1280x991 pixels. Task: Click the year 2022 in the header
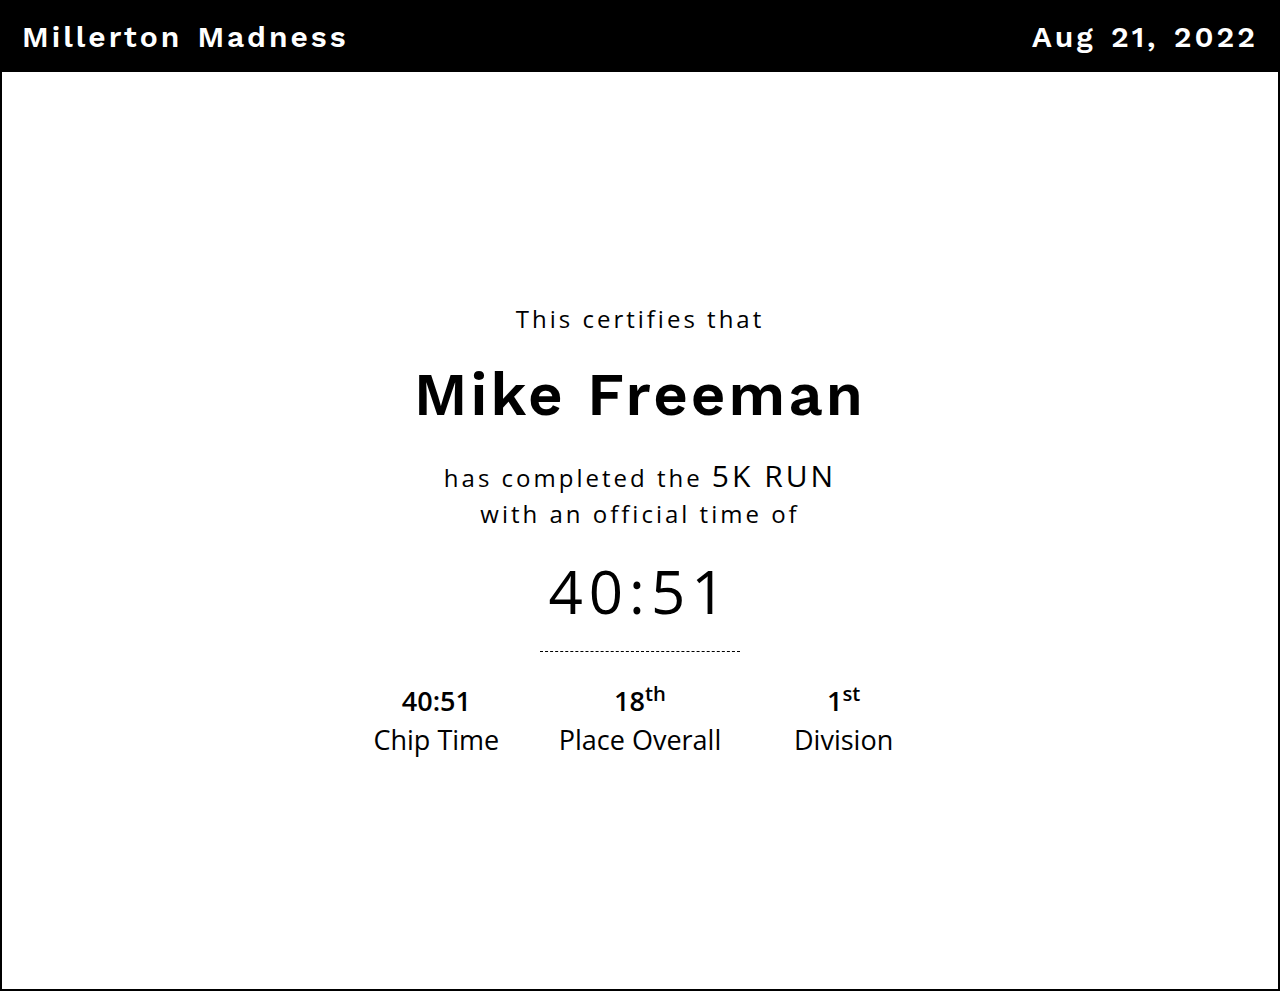pos(1214,38)
